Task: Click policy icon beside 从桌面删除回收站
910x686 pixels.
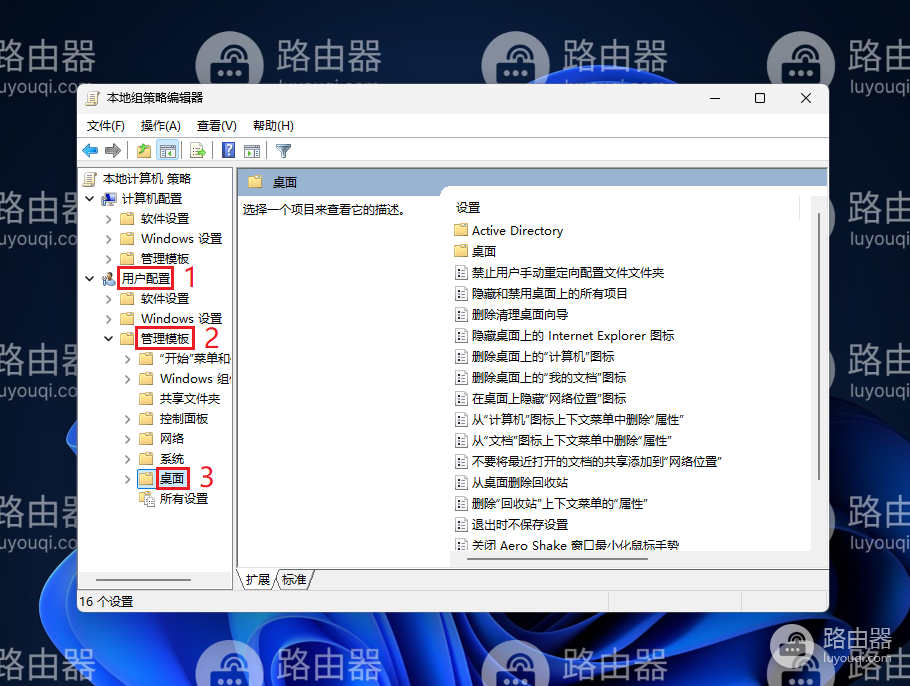Action: 461,482
